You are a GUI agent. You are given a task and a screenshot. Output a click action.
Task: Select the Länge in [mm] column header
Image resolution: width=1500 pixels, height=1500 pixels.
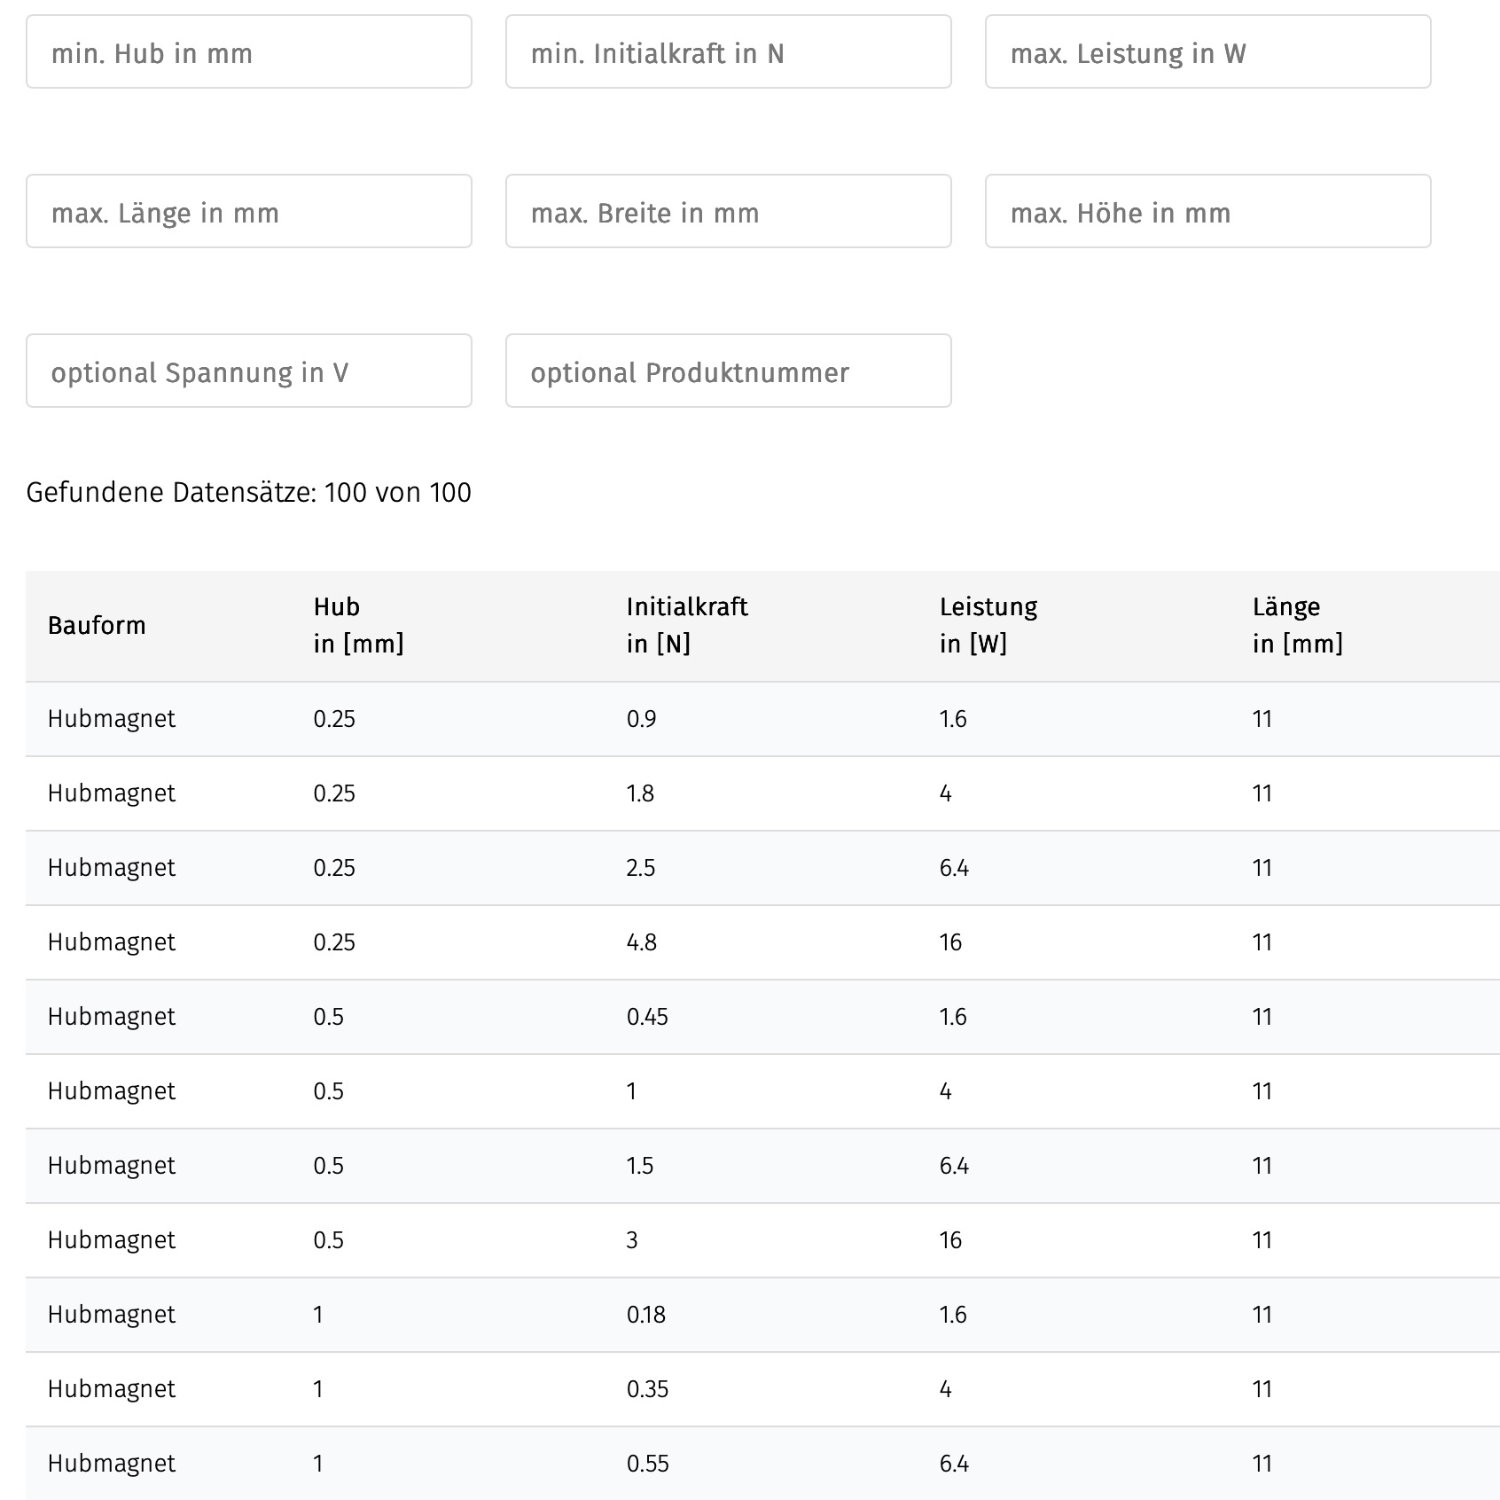pyautogui.click(x=1297, y=626)
